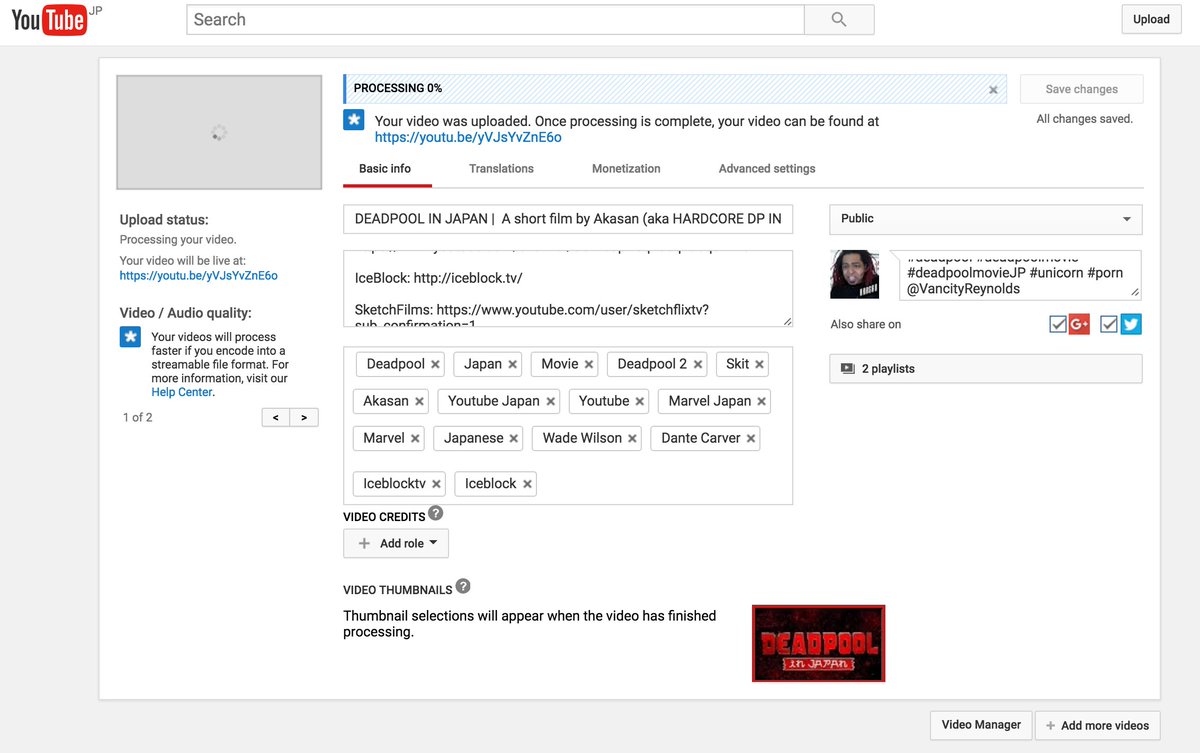The width and height of the screenshot is (1200, 753).
Task: Open the youtu.be link in upload message
Action: pyautogui.click(x=468, y=138)
